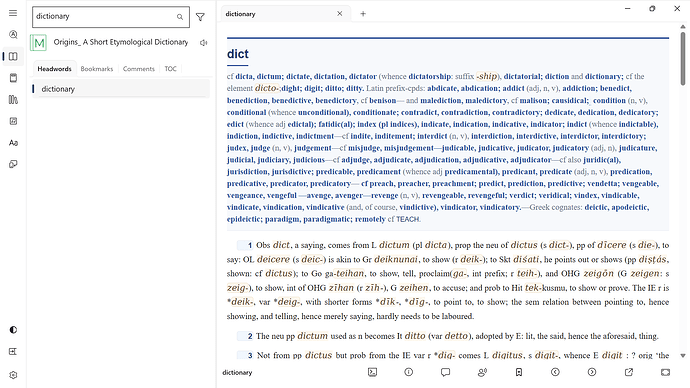This screenshot has height=388, width=690.
Task: Click paragraph number 3 marker
Action: pyautogui.click(x=245, y=355)
